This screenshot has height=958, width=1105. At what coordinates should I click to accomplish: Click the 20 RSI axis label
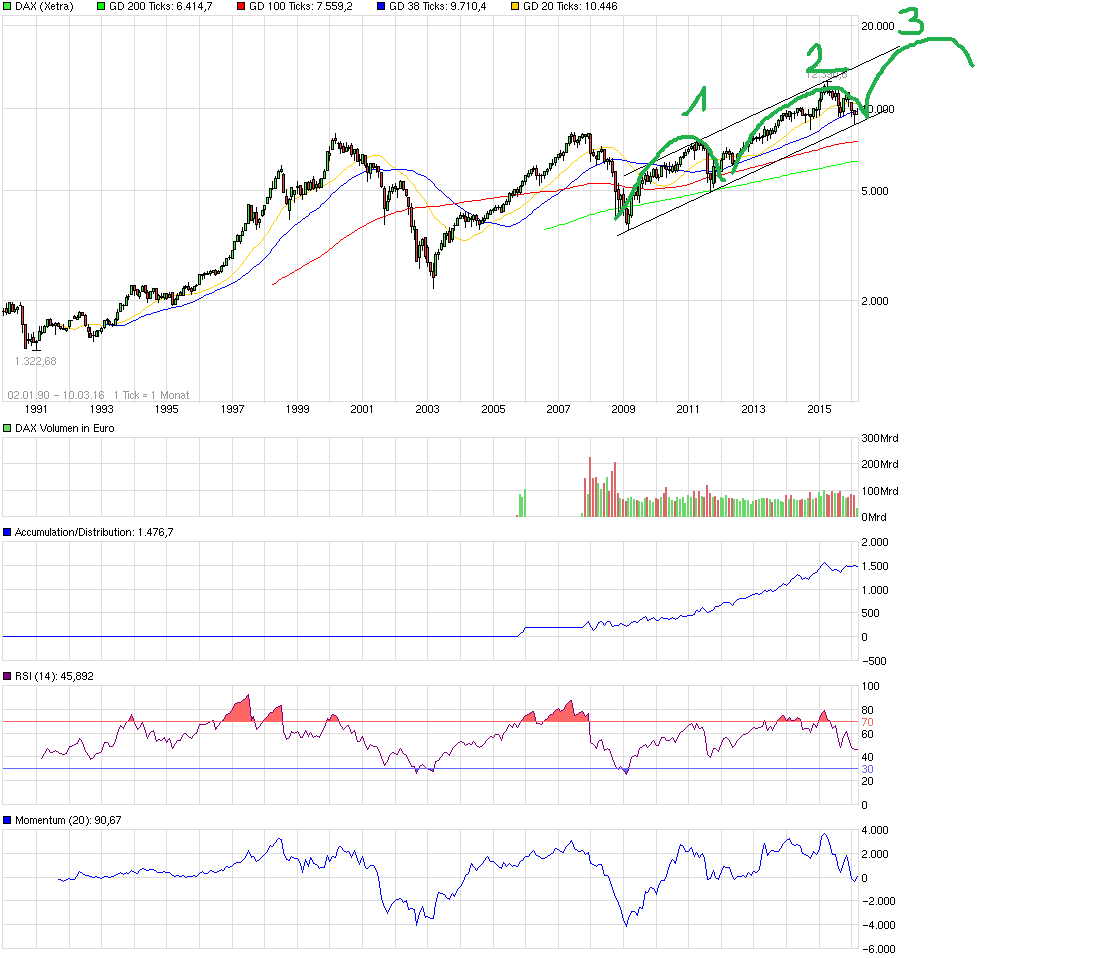click(x=868, y=782)
